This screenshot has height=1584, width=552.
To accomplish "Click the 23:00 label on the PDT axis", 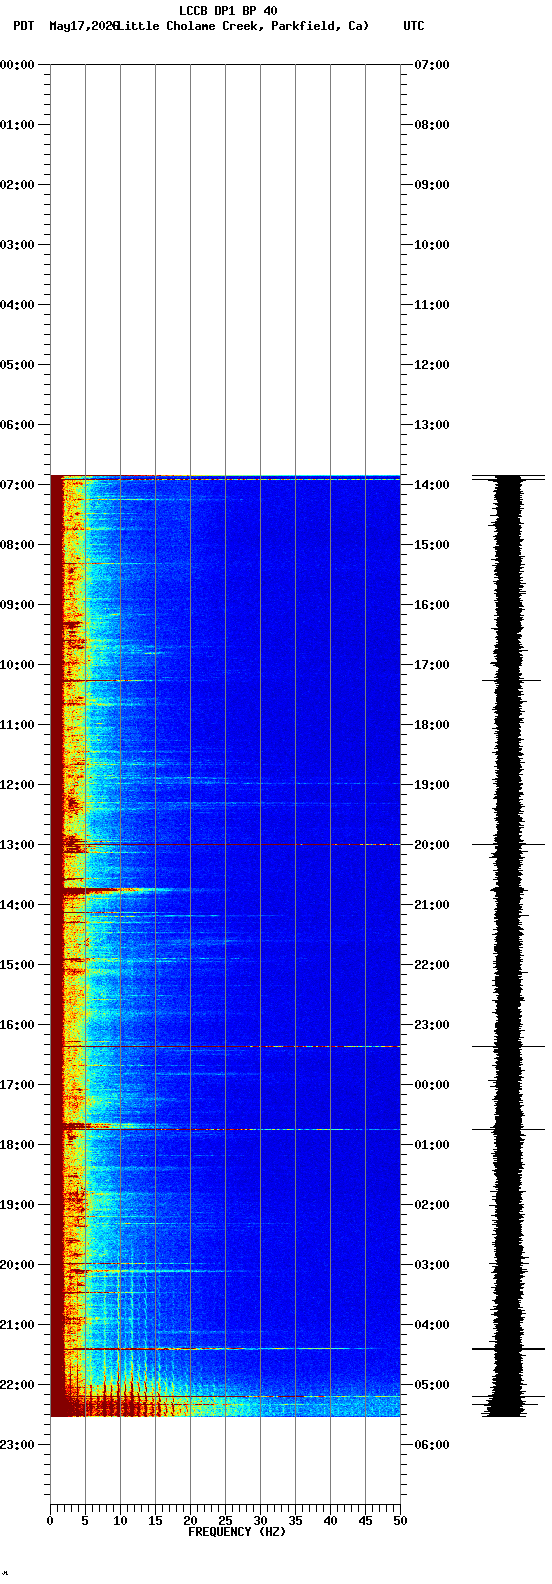I will point(18,1445).
